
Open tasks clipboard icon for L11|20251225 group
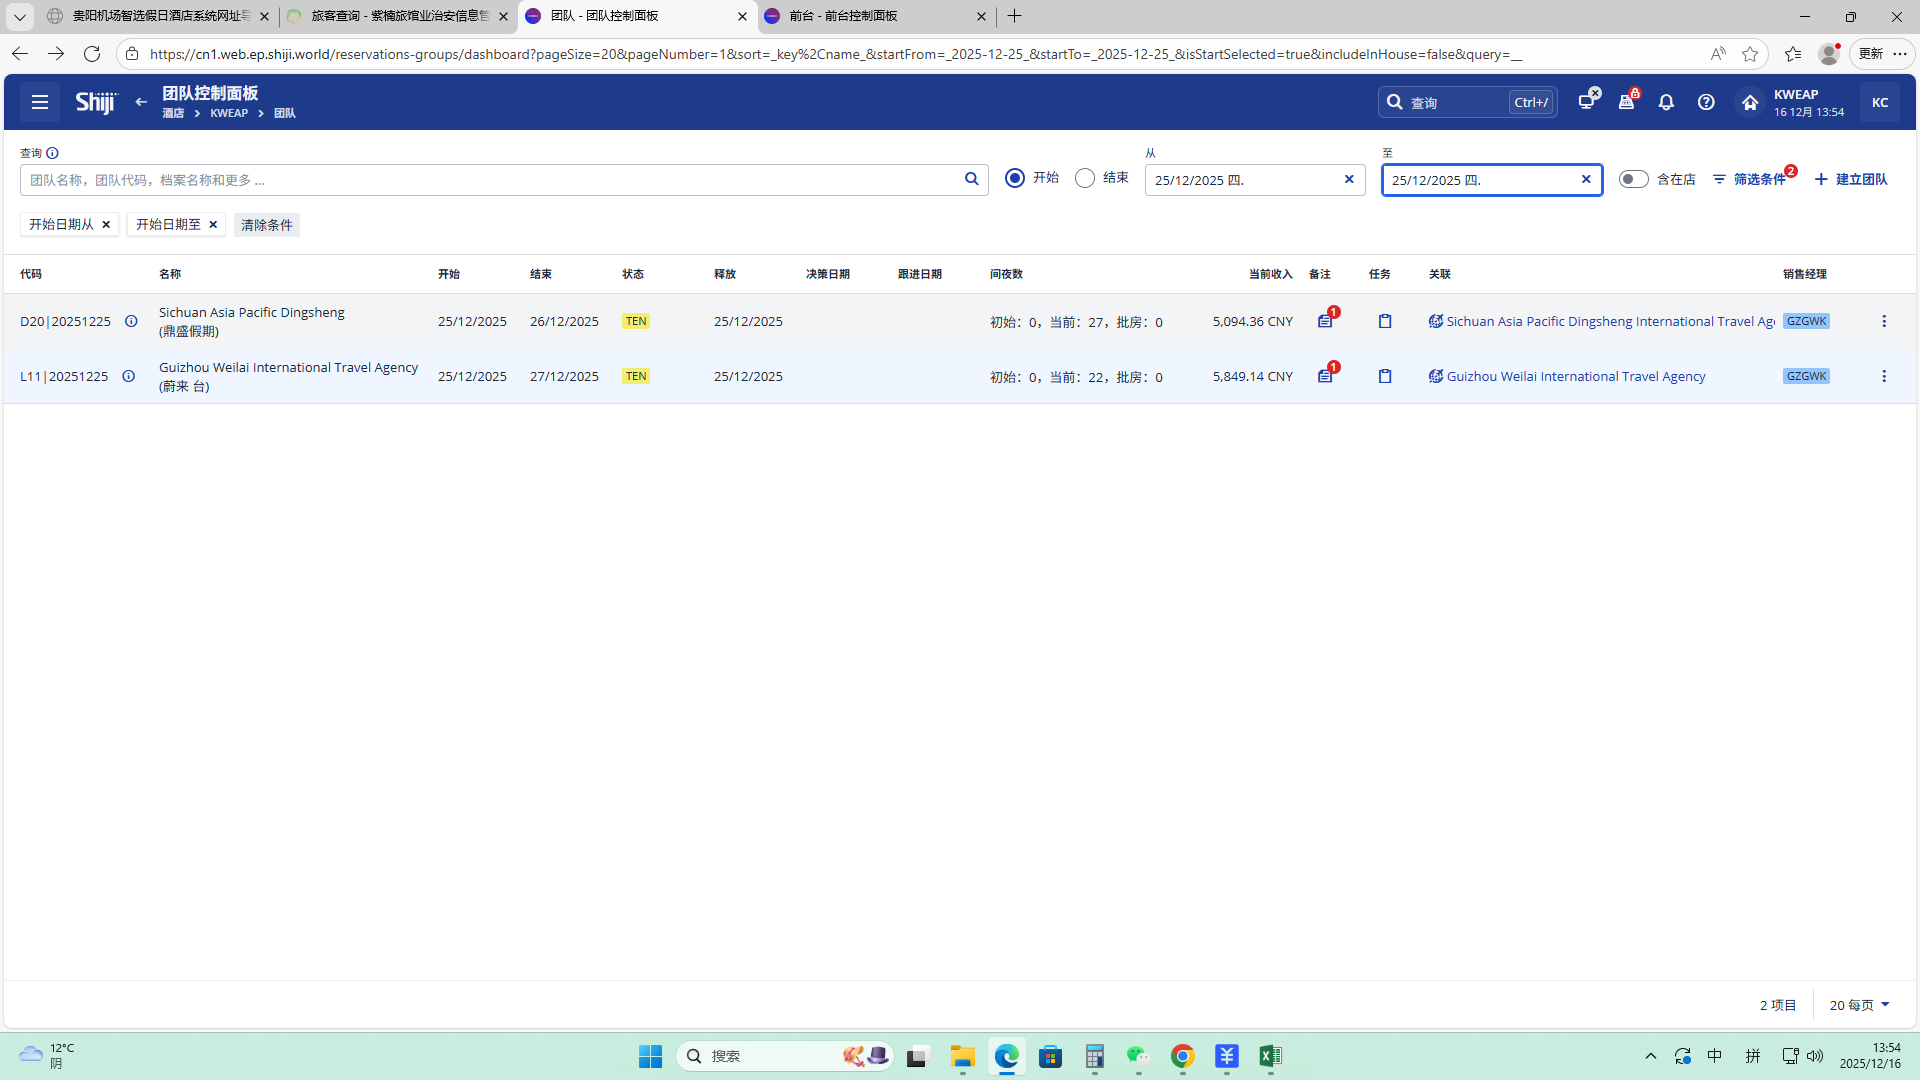1385,376
